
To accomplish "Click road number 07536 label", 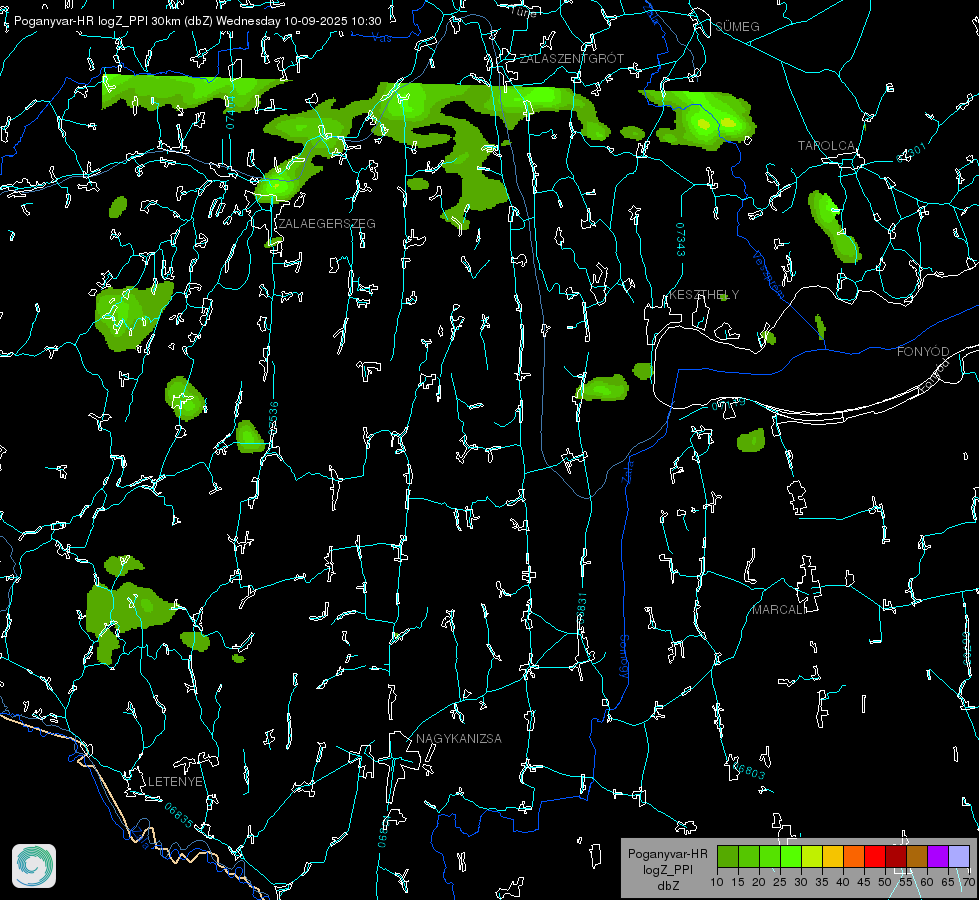I will click(273, 418).
